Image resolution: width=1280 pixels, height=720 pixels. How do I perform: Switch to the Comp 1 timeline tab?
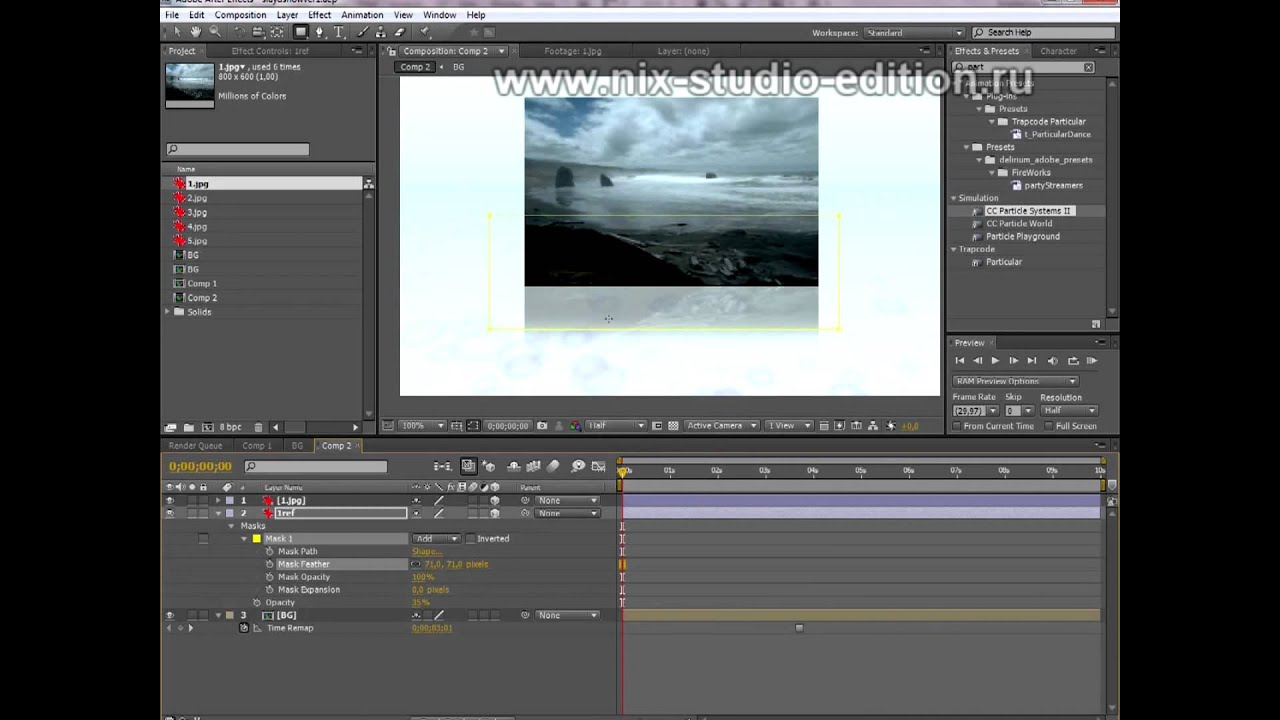point(256,446)
